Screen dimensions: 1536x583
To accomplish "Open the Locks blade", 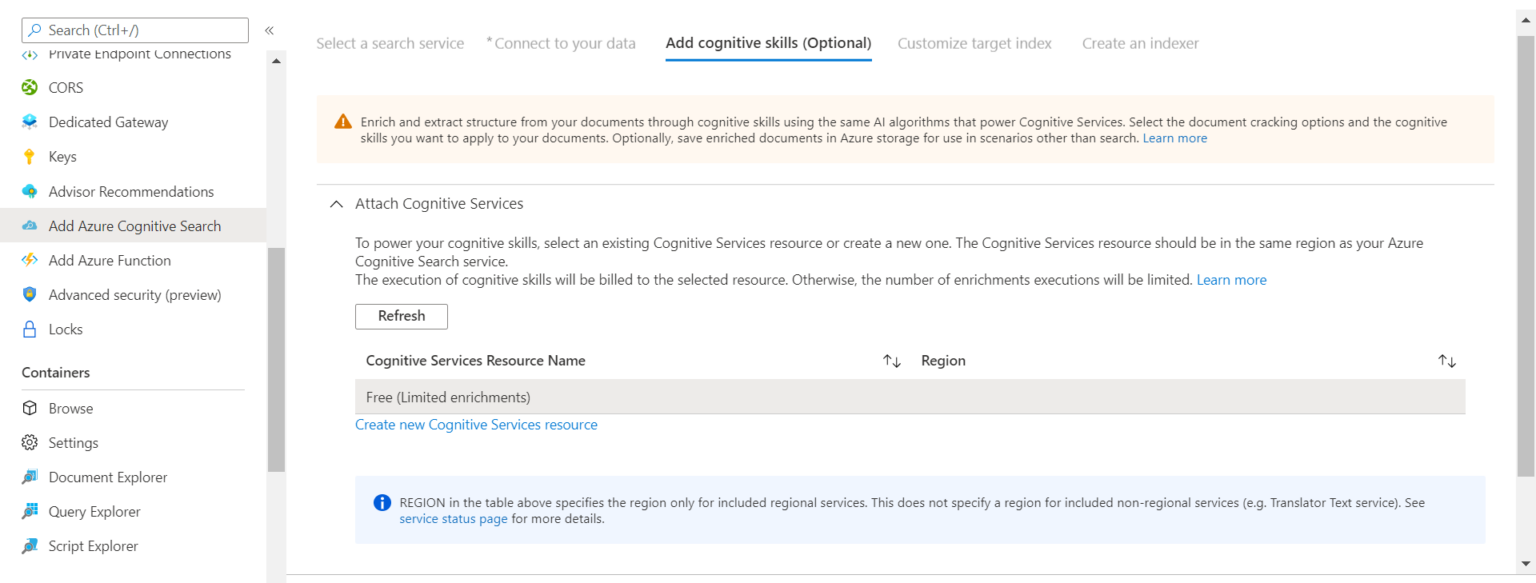I will pyautogui.click(x=64, y=329).
